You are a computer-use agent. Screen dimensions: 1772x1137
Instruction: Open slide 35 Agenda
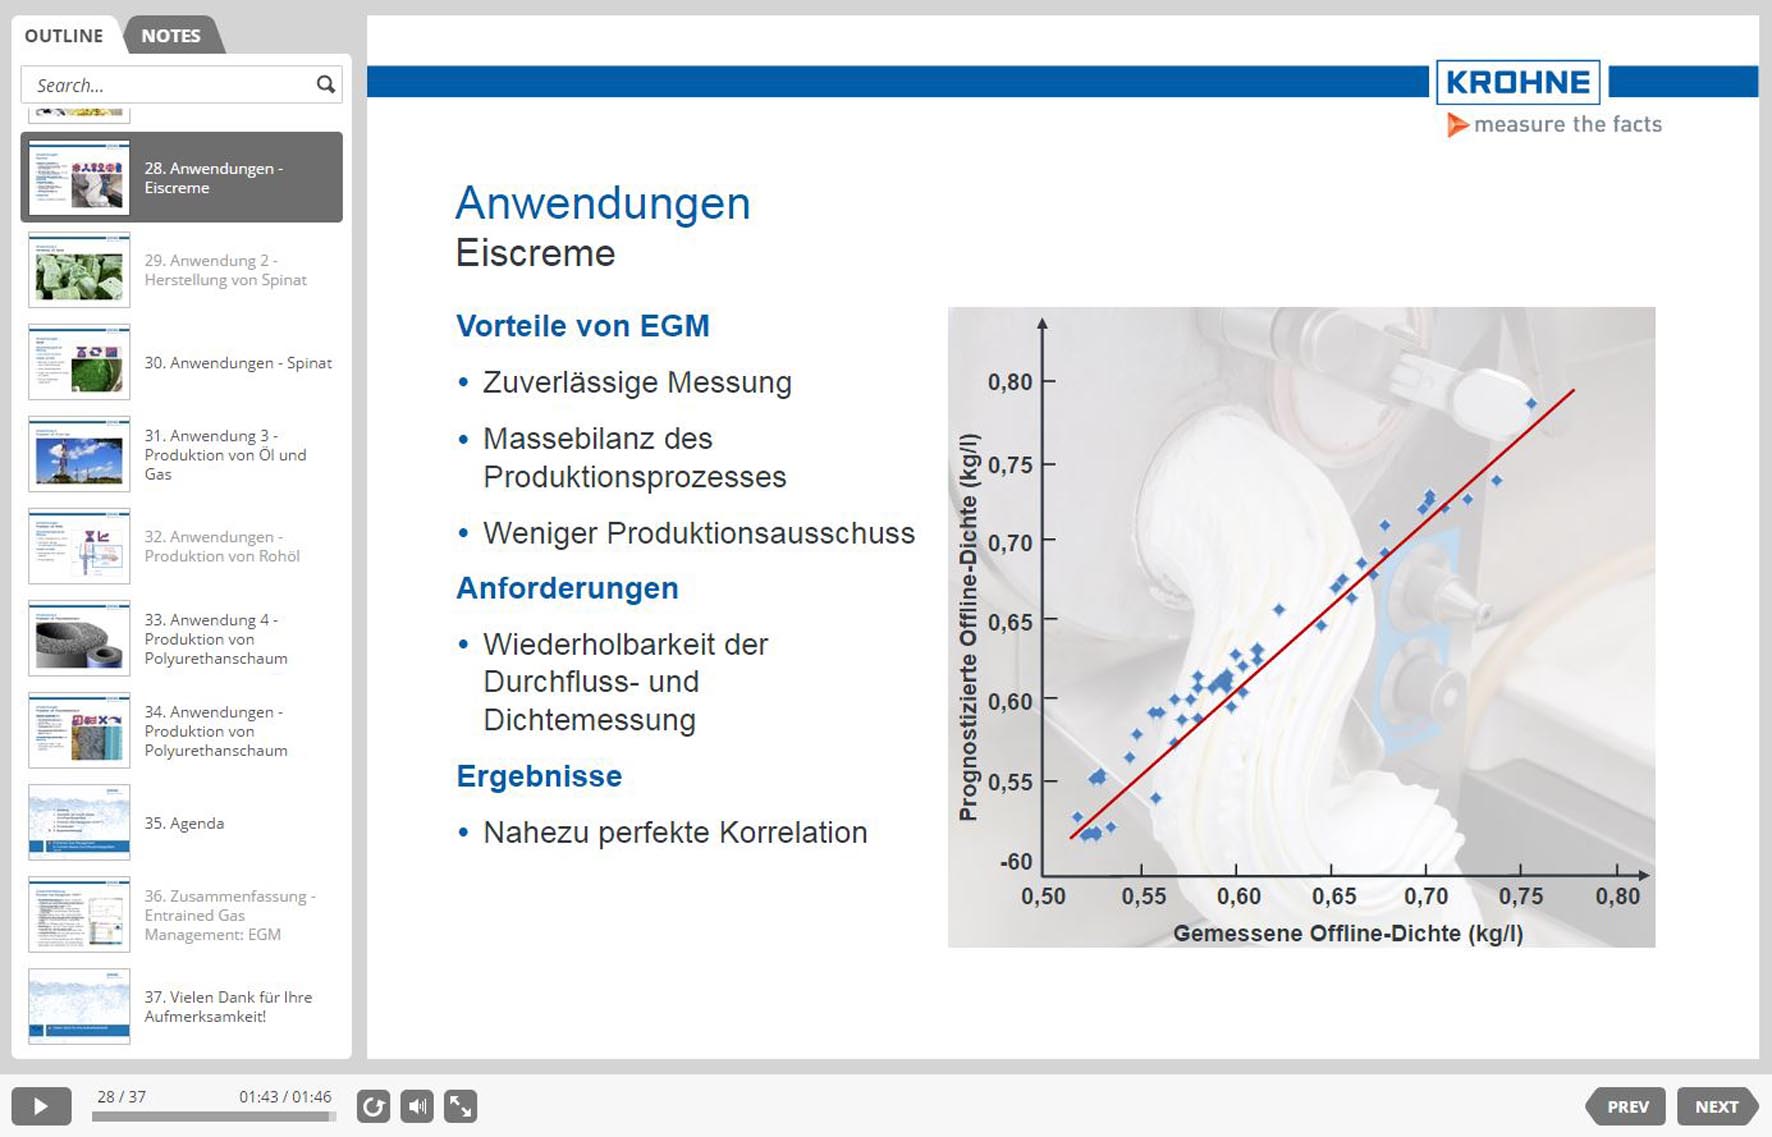(184, 823)
